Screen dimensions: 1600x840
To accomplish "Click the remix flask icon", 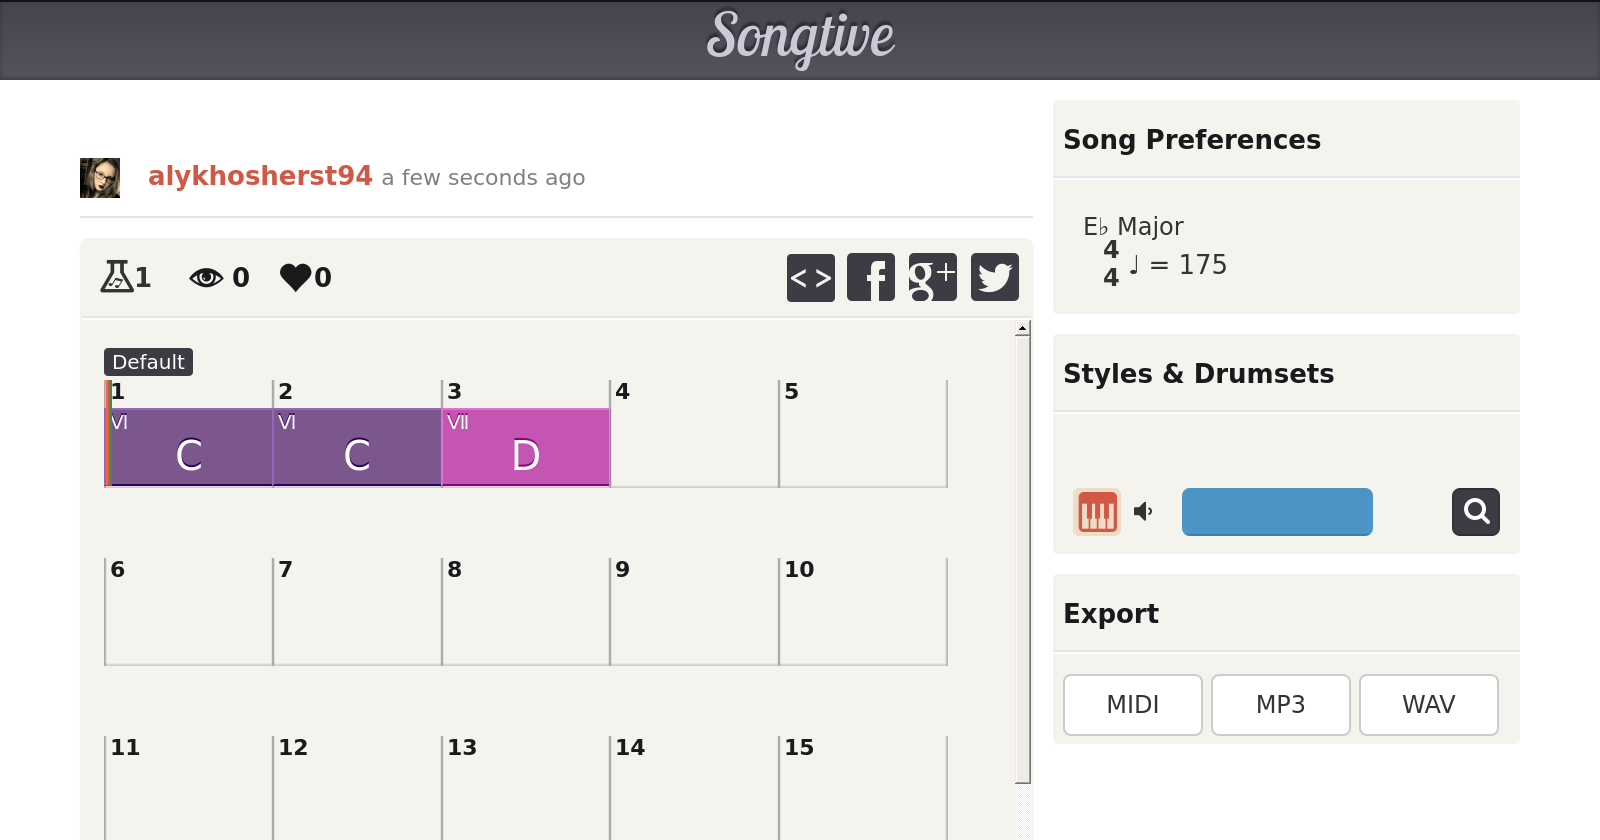I will click(116, 276).
